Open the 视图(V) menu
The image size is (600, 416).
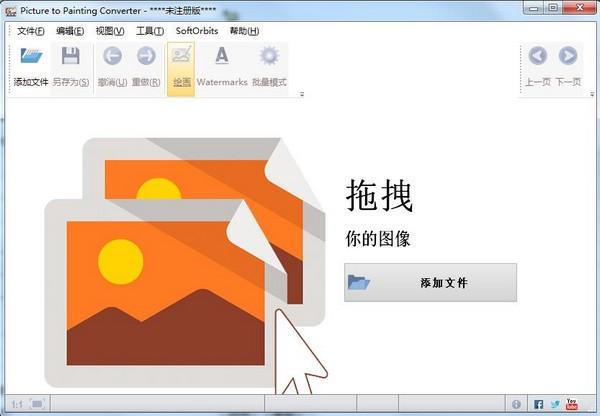pos(110,31)
